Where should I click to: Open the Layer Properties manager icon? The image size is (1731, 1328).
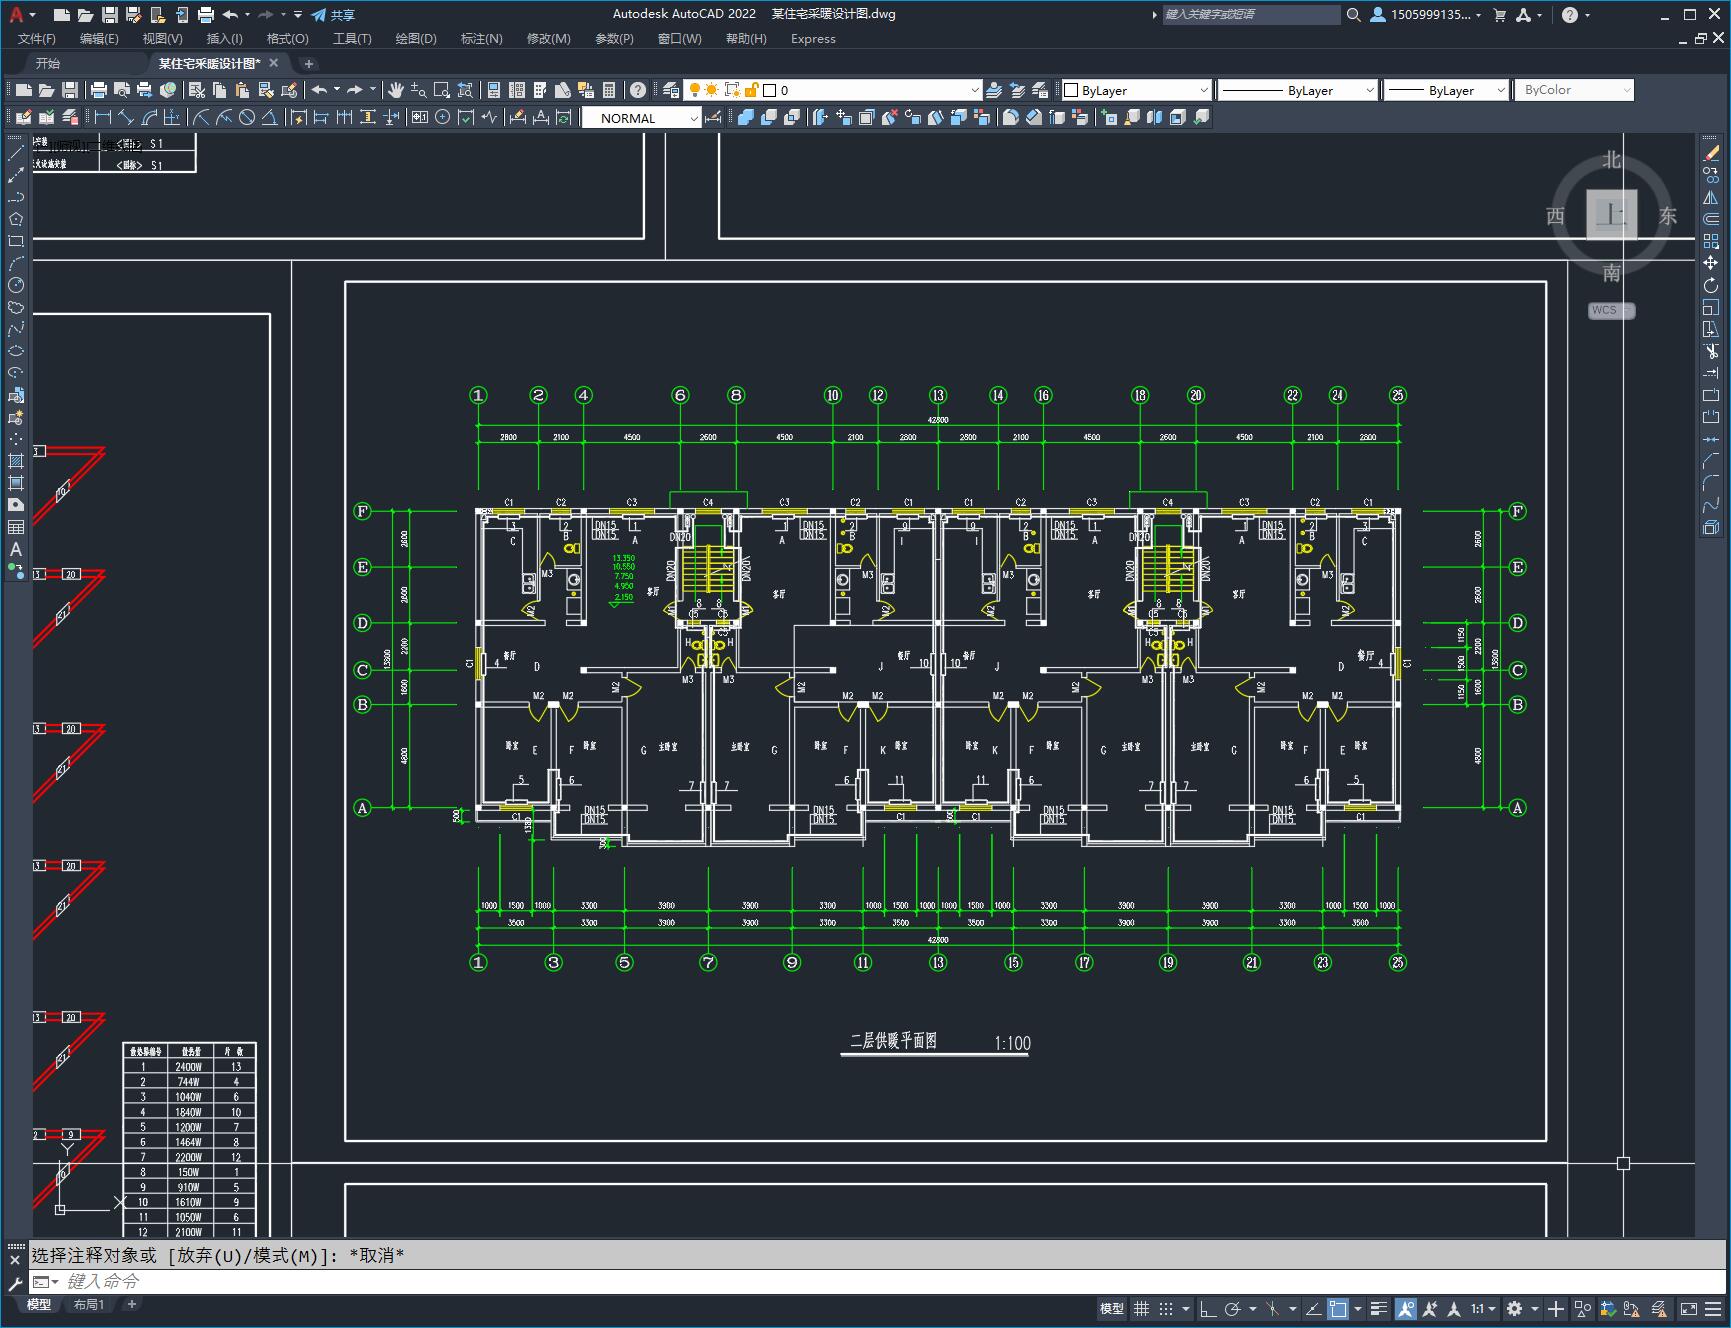[671, 90]
